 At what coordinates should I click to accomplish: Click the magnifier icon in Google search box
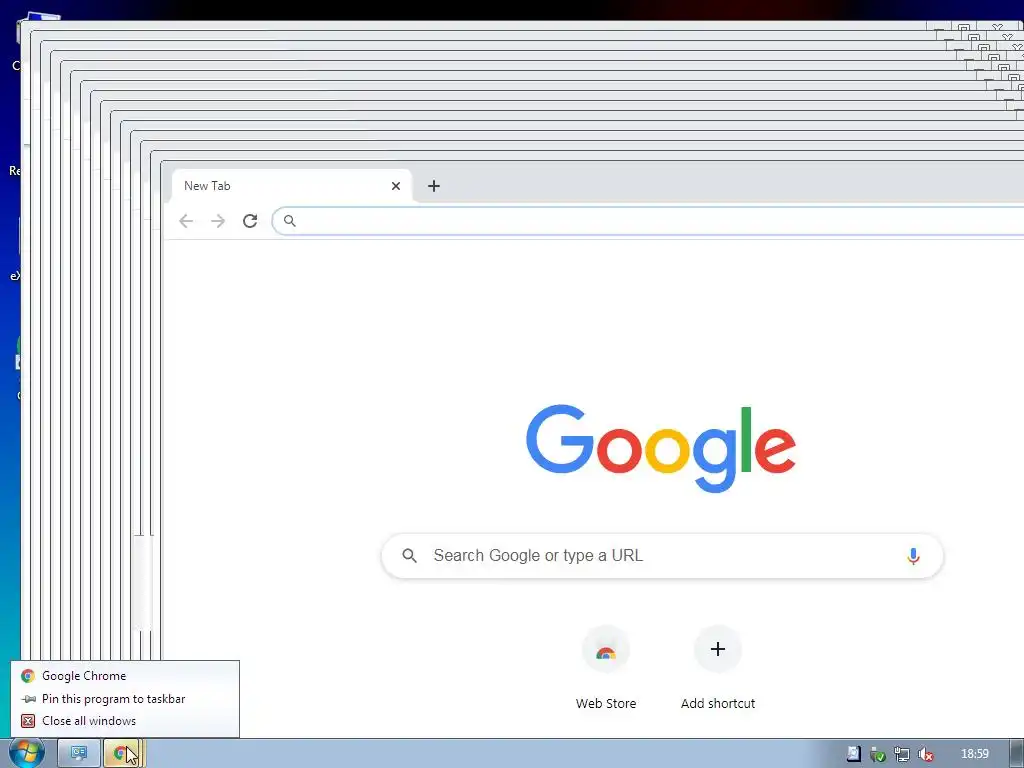point(409,556)
